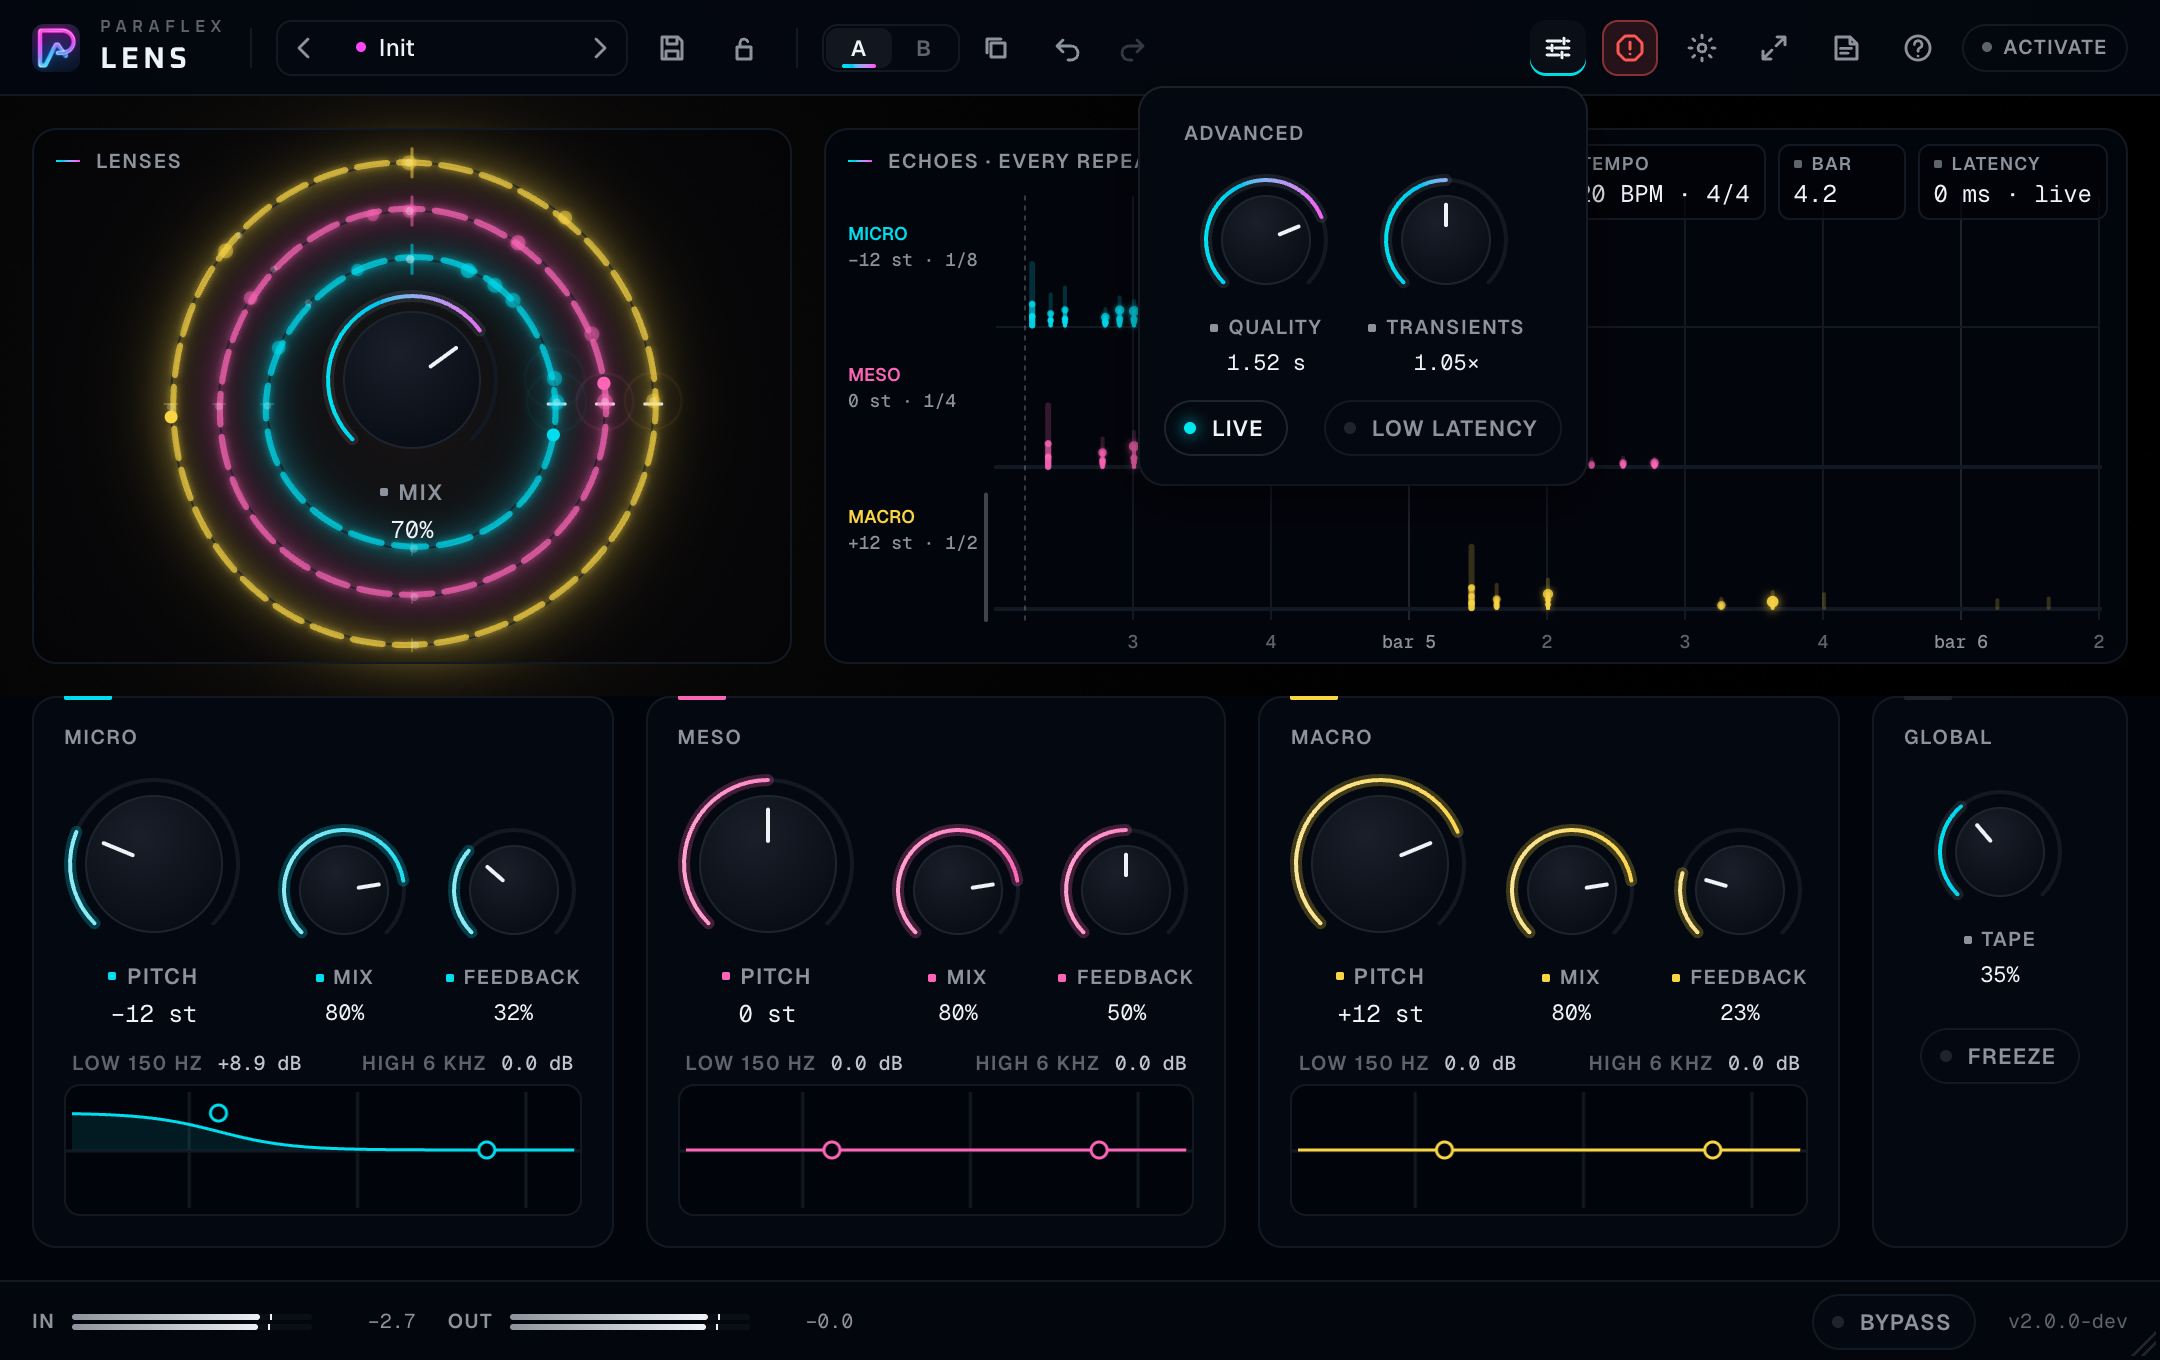
Task: Toggle the BYPASS button
Action: tap(1894, 1322)
